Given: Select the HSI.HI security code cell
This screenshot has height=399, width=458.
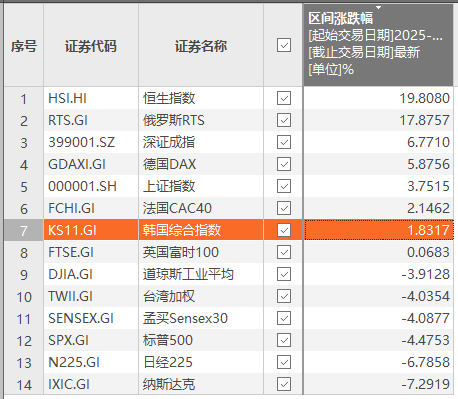Looking at the screenshot, I should [x=91, y=98].
